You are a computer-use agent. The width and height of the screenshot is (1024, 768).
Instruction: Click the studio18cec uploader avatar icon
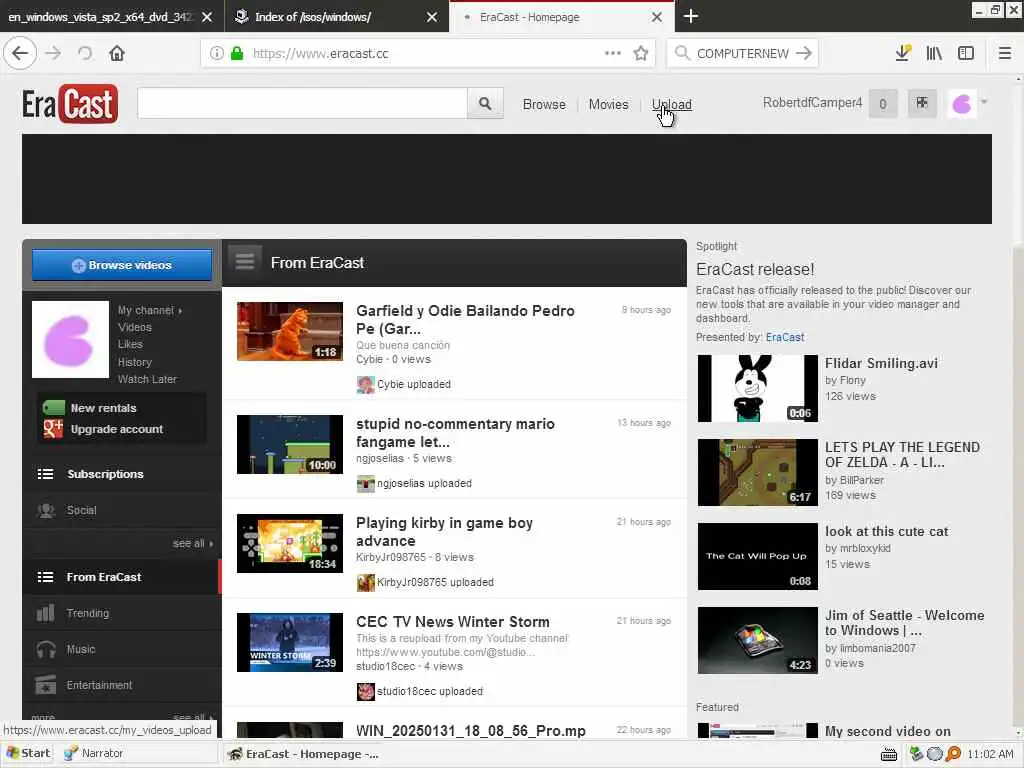366,692
